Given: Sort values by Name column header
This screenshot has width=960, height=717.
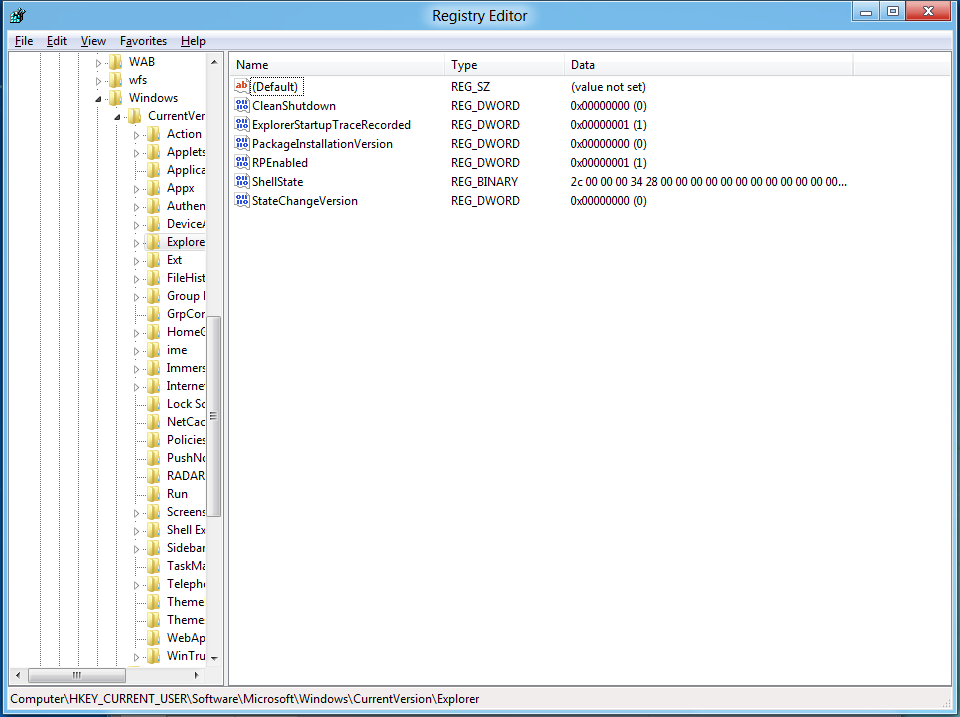Looking at the screenshot, I should click(x=336, y=65).
